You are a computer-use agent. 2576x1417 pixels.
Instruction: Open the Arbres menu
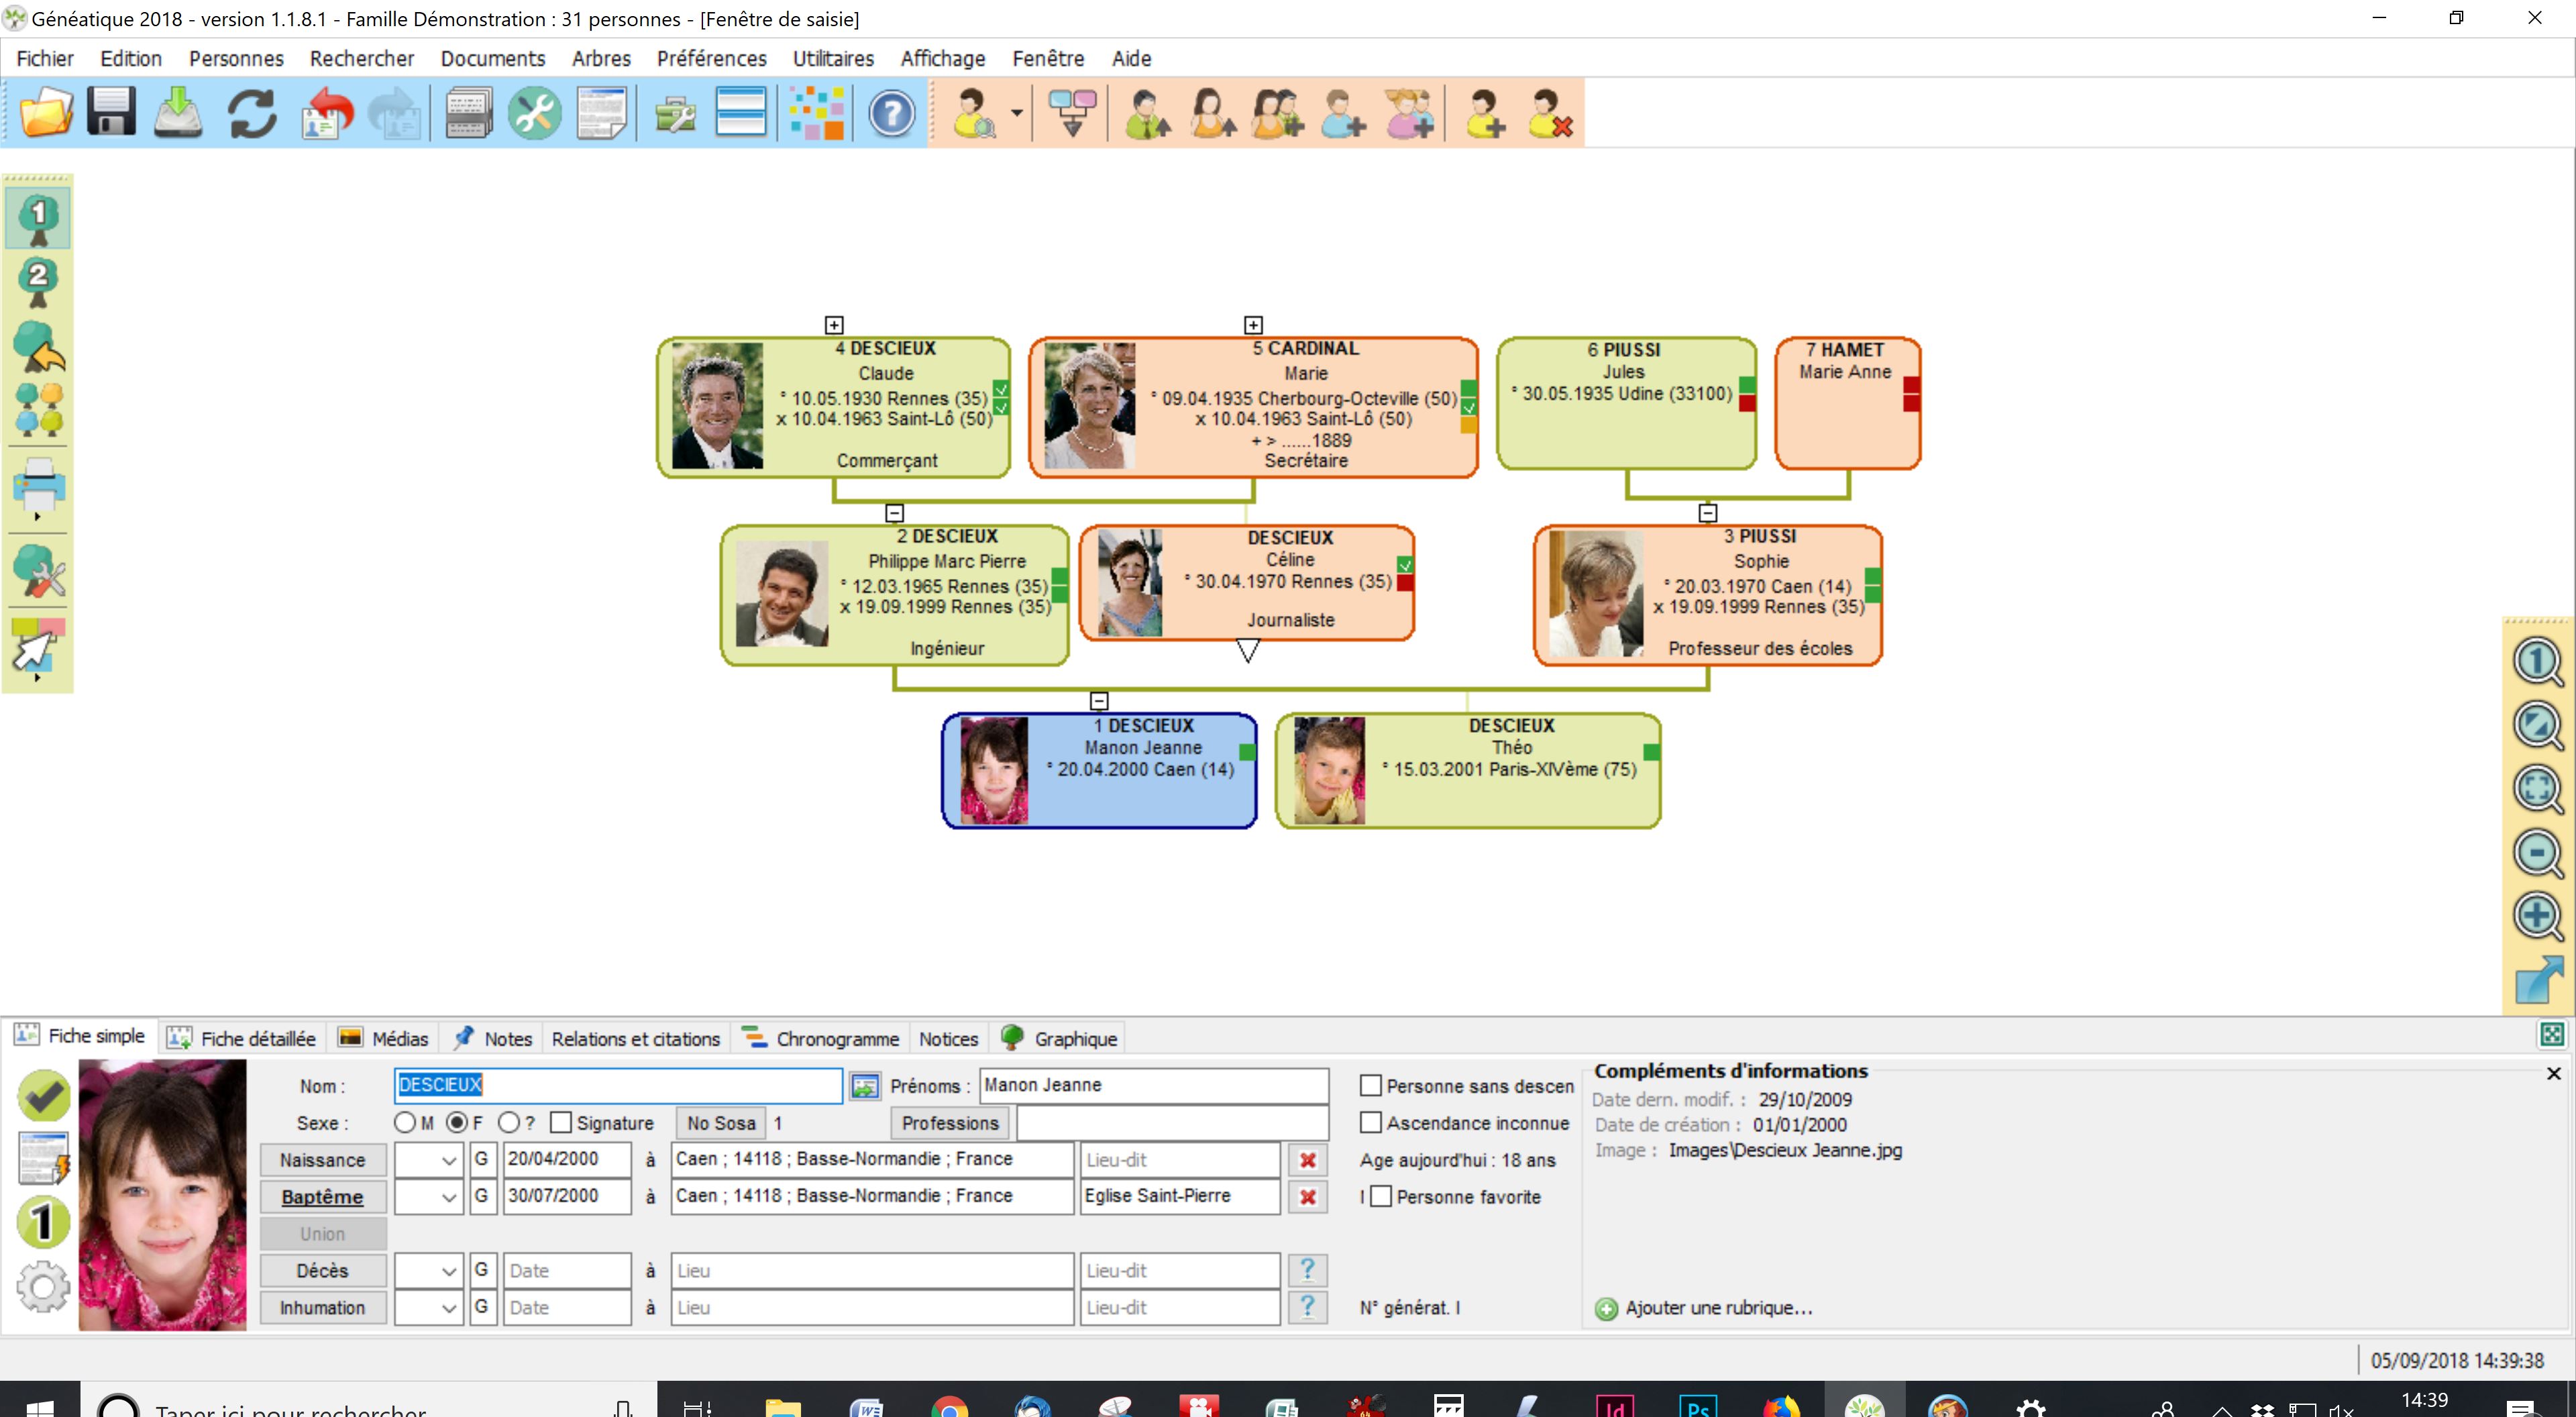[600, 58]
